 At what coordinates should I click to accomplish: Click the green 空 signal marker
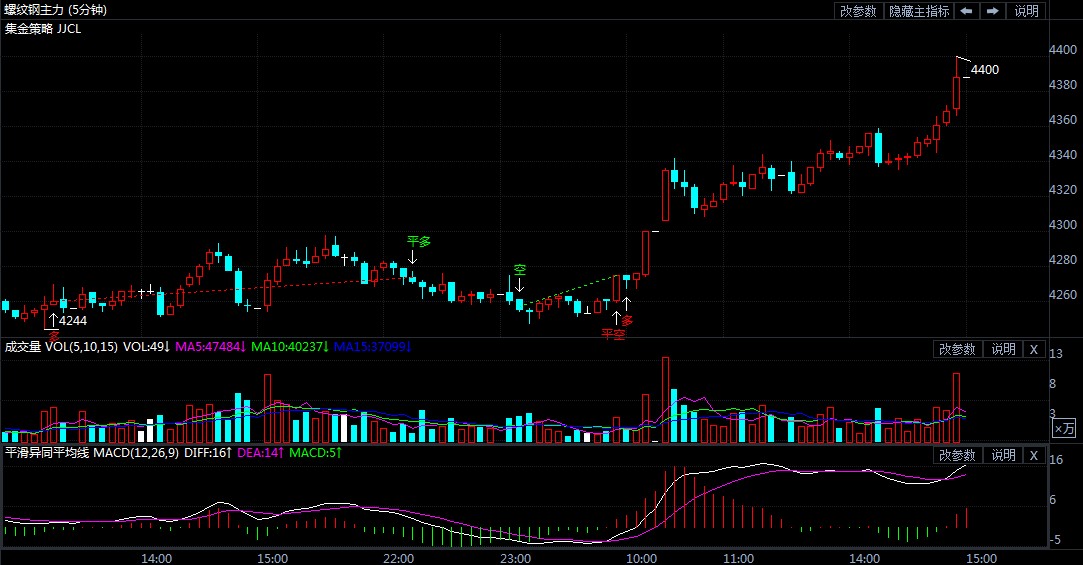pos(519,270)
